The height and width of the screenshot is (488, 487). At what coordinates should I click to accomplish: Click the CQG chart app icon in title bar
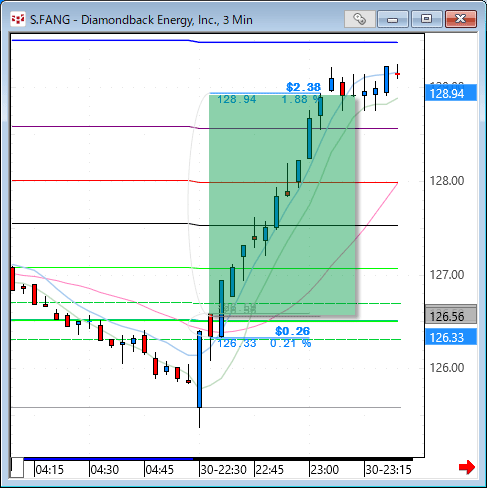17,19
